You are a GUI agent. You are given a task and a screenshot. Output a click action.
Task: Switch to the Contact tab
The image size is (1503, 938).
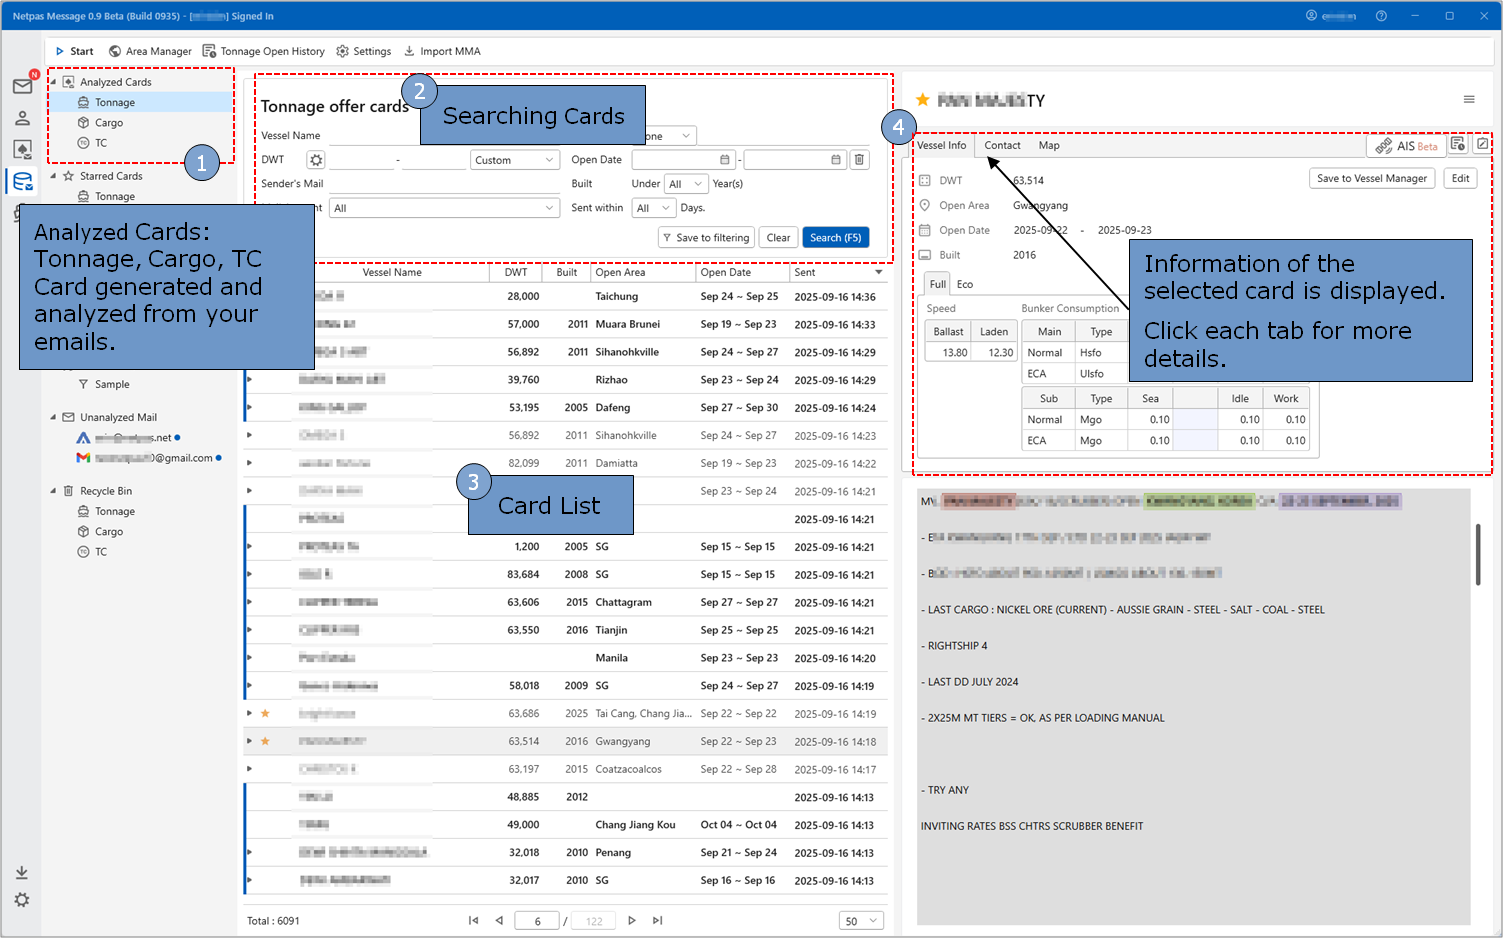coord(1001,146)
